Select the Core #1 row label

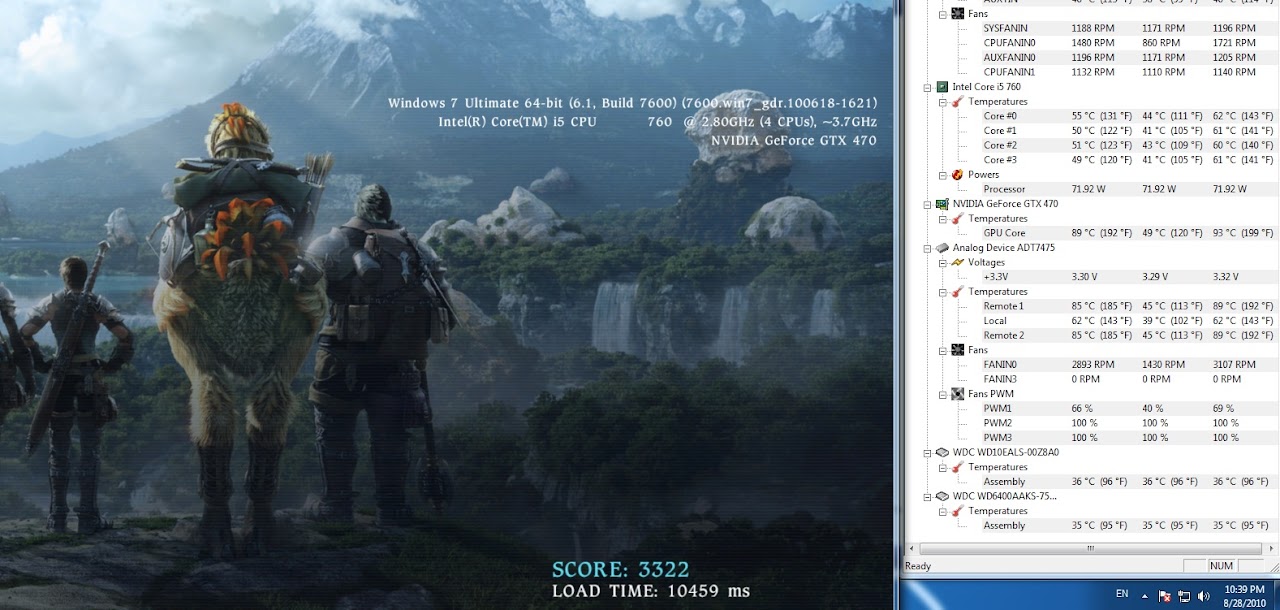pos(1000,131)
